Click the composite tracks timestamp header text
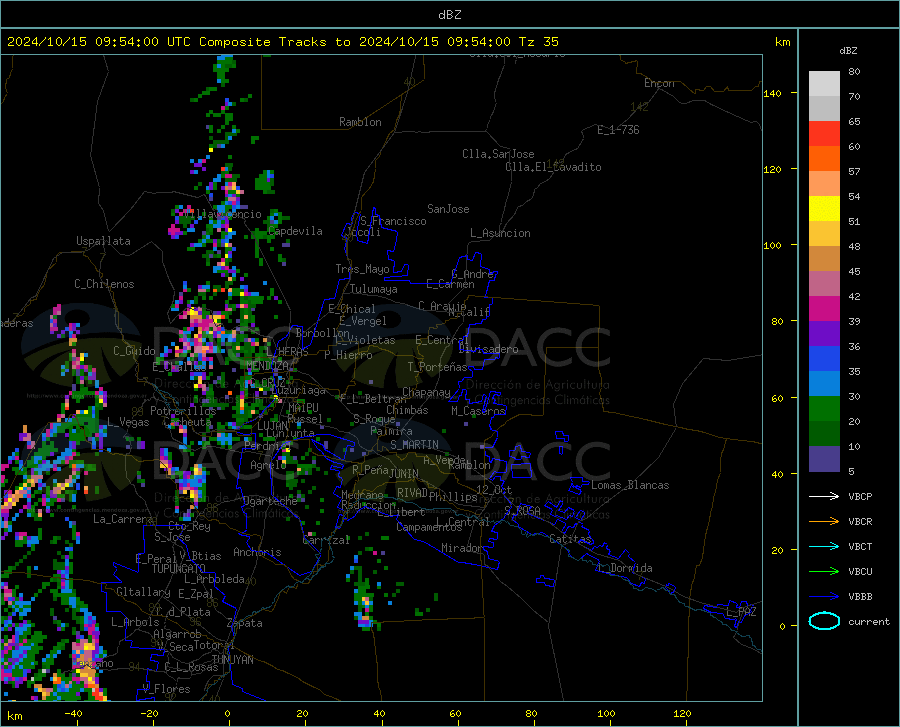 pos(282,42)
